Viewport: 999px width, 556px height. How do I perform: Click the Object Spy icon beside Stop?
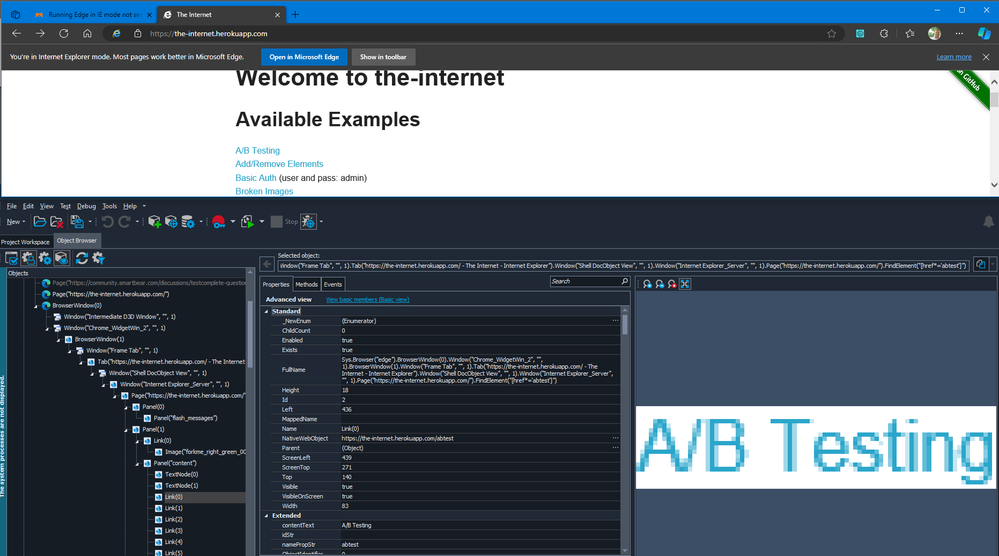[x=308, y=221]
